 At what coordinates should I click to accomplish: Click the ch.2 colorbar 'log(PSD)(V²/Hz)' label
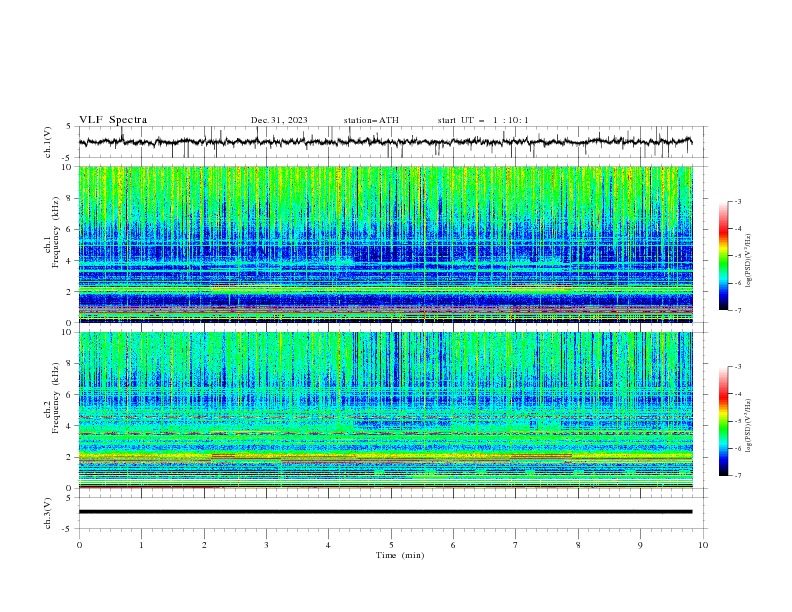coord(748,425)
